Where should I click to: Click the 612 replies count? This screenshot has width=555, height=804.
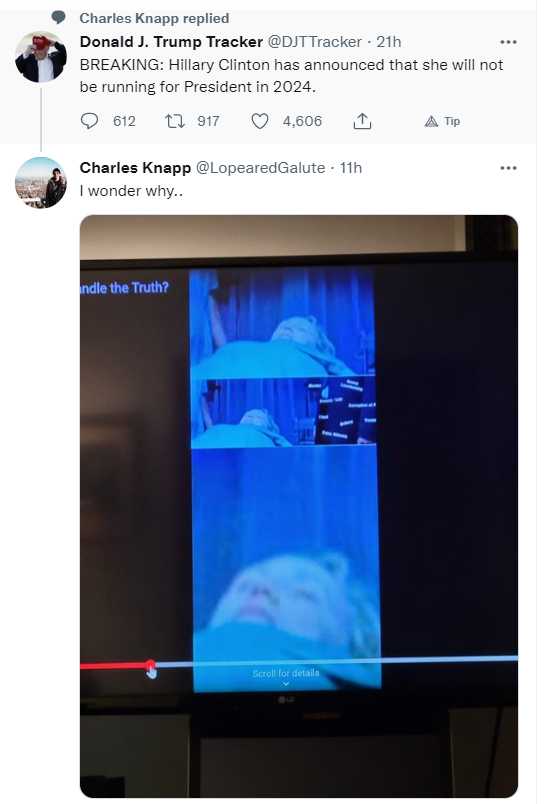point(124,121)
